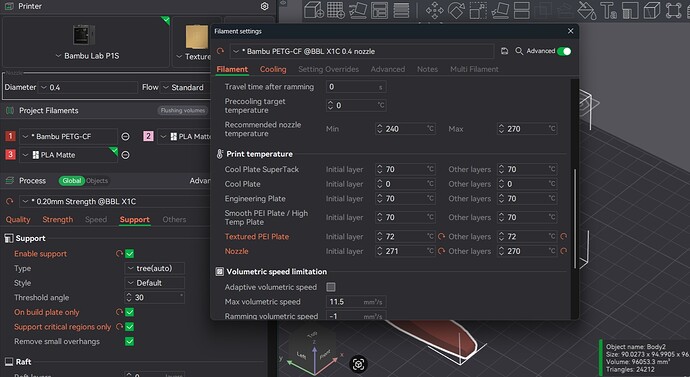
Task: Open the support Type tree(auto) dropdown
Action: pyautogui.click(x=154, y=268)
